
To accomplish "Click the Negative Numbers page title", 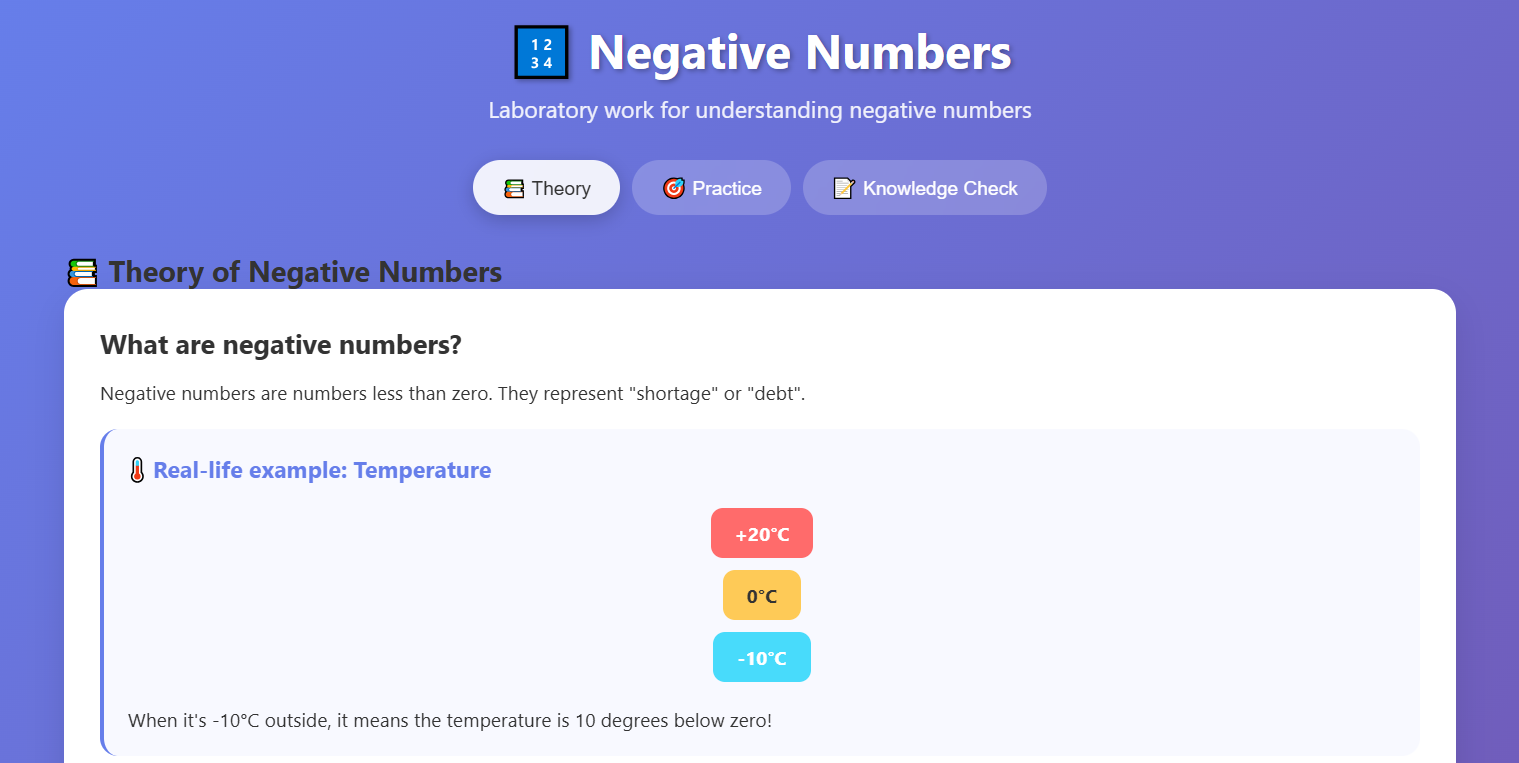I will click(x=800, y=52).
